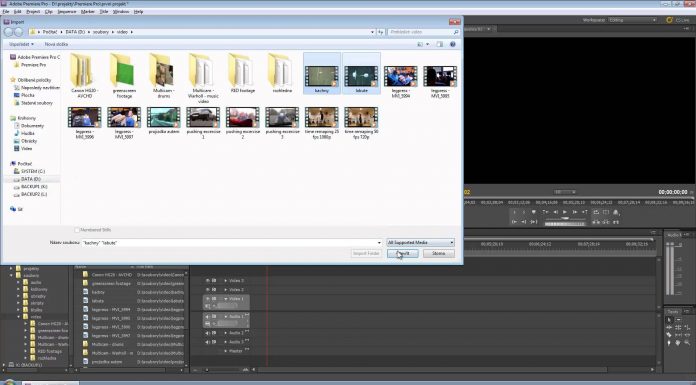This screenshot has height=385, width=696.
Task: Click the Set Unnumbered Marker icon
Action: 534,213
